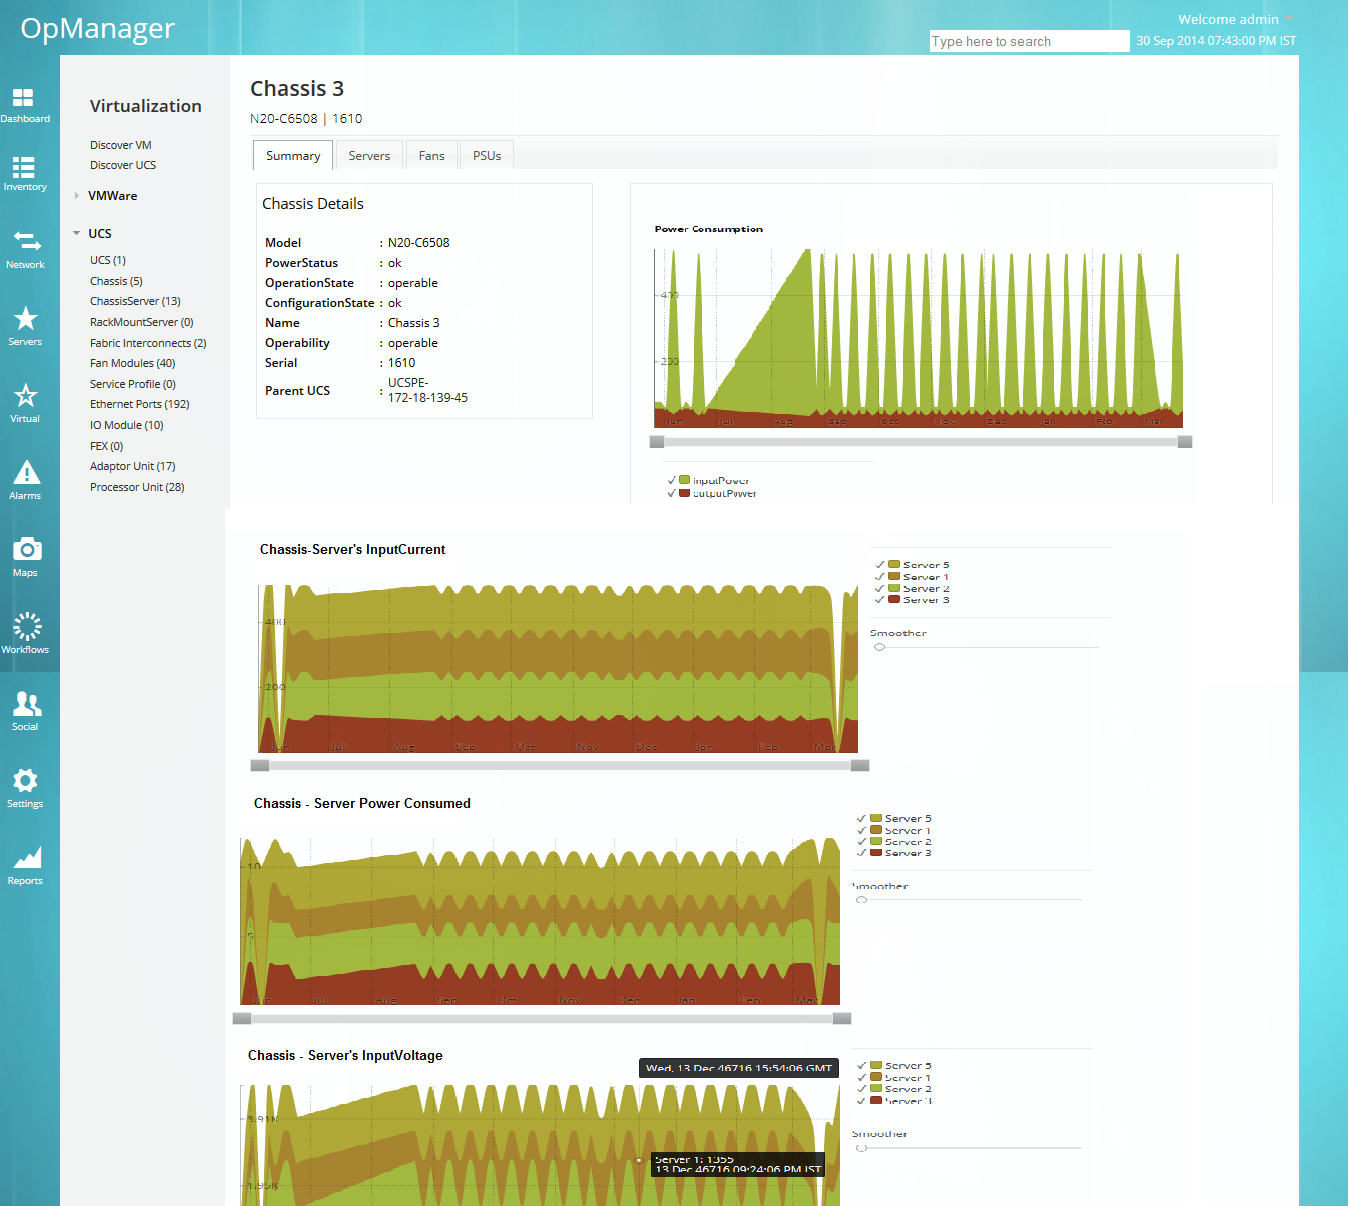This screenshot has height=1206, width=1348.
Task: Open Service Profile (0) list
Action: (x=133, y=384)
